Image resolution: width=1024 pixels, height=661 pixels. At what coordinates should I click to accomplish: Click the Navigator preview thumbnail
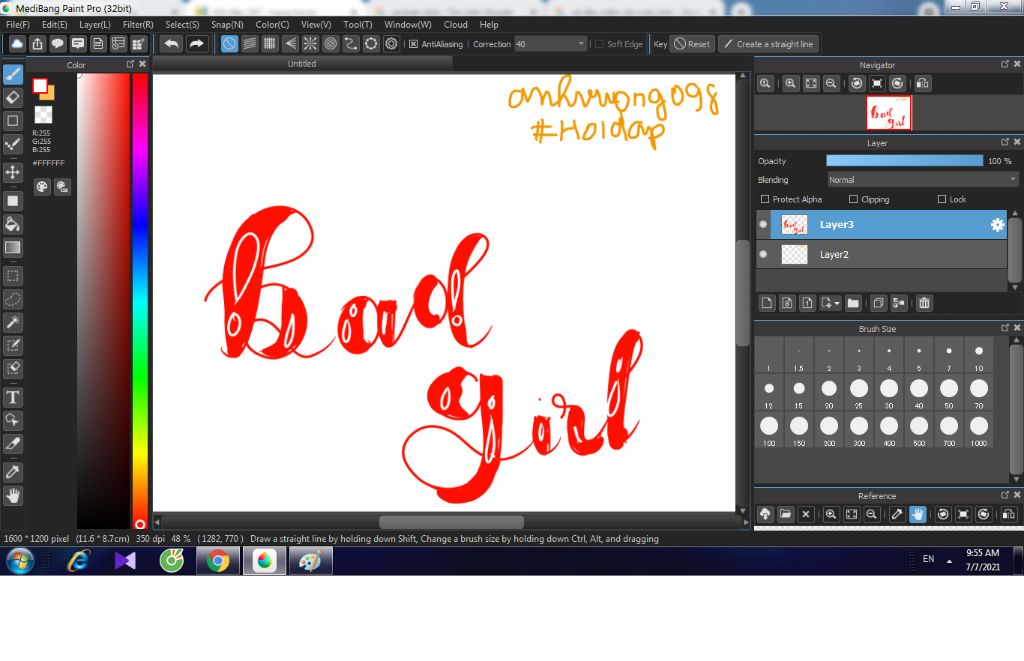click(x=888, y=113)
